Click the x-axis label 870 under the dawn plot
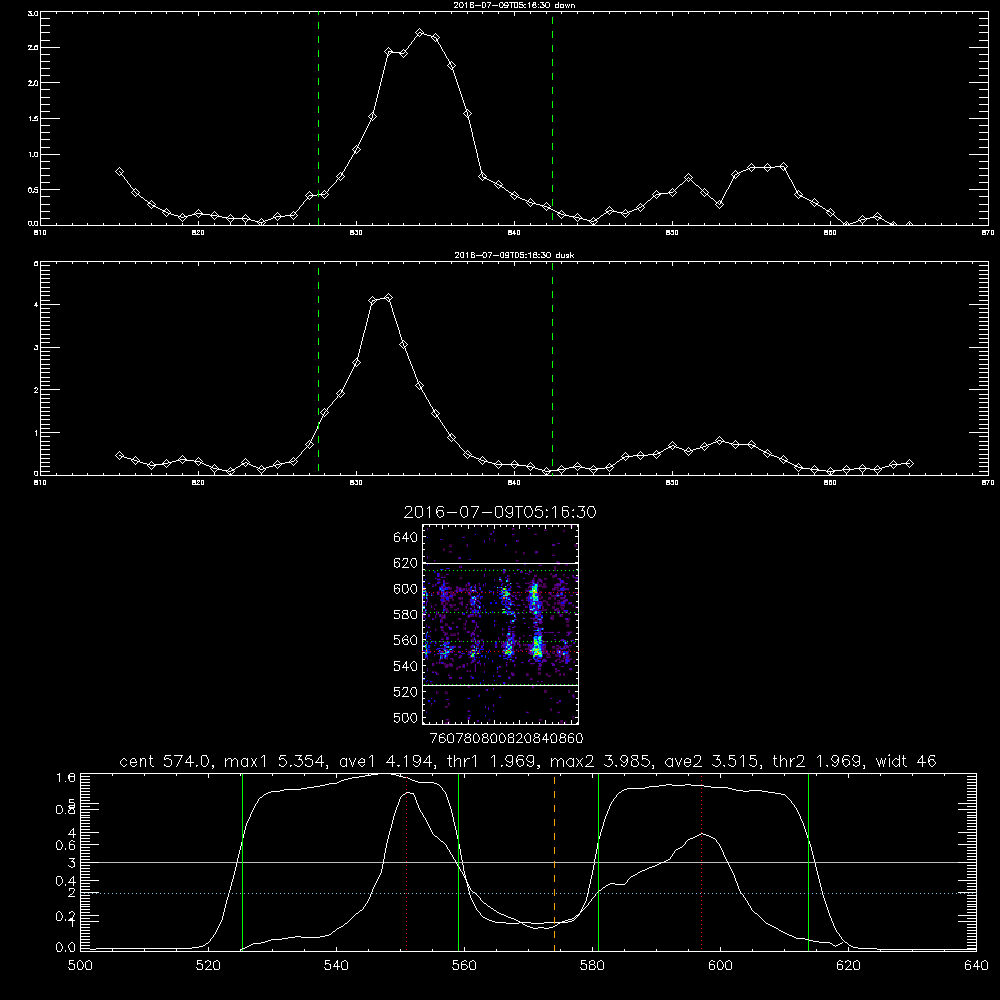The height and width of the screenshot is (1000, 1000). click(x=988, y=233)
